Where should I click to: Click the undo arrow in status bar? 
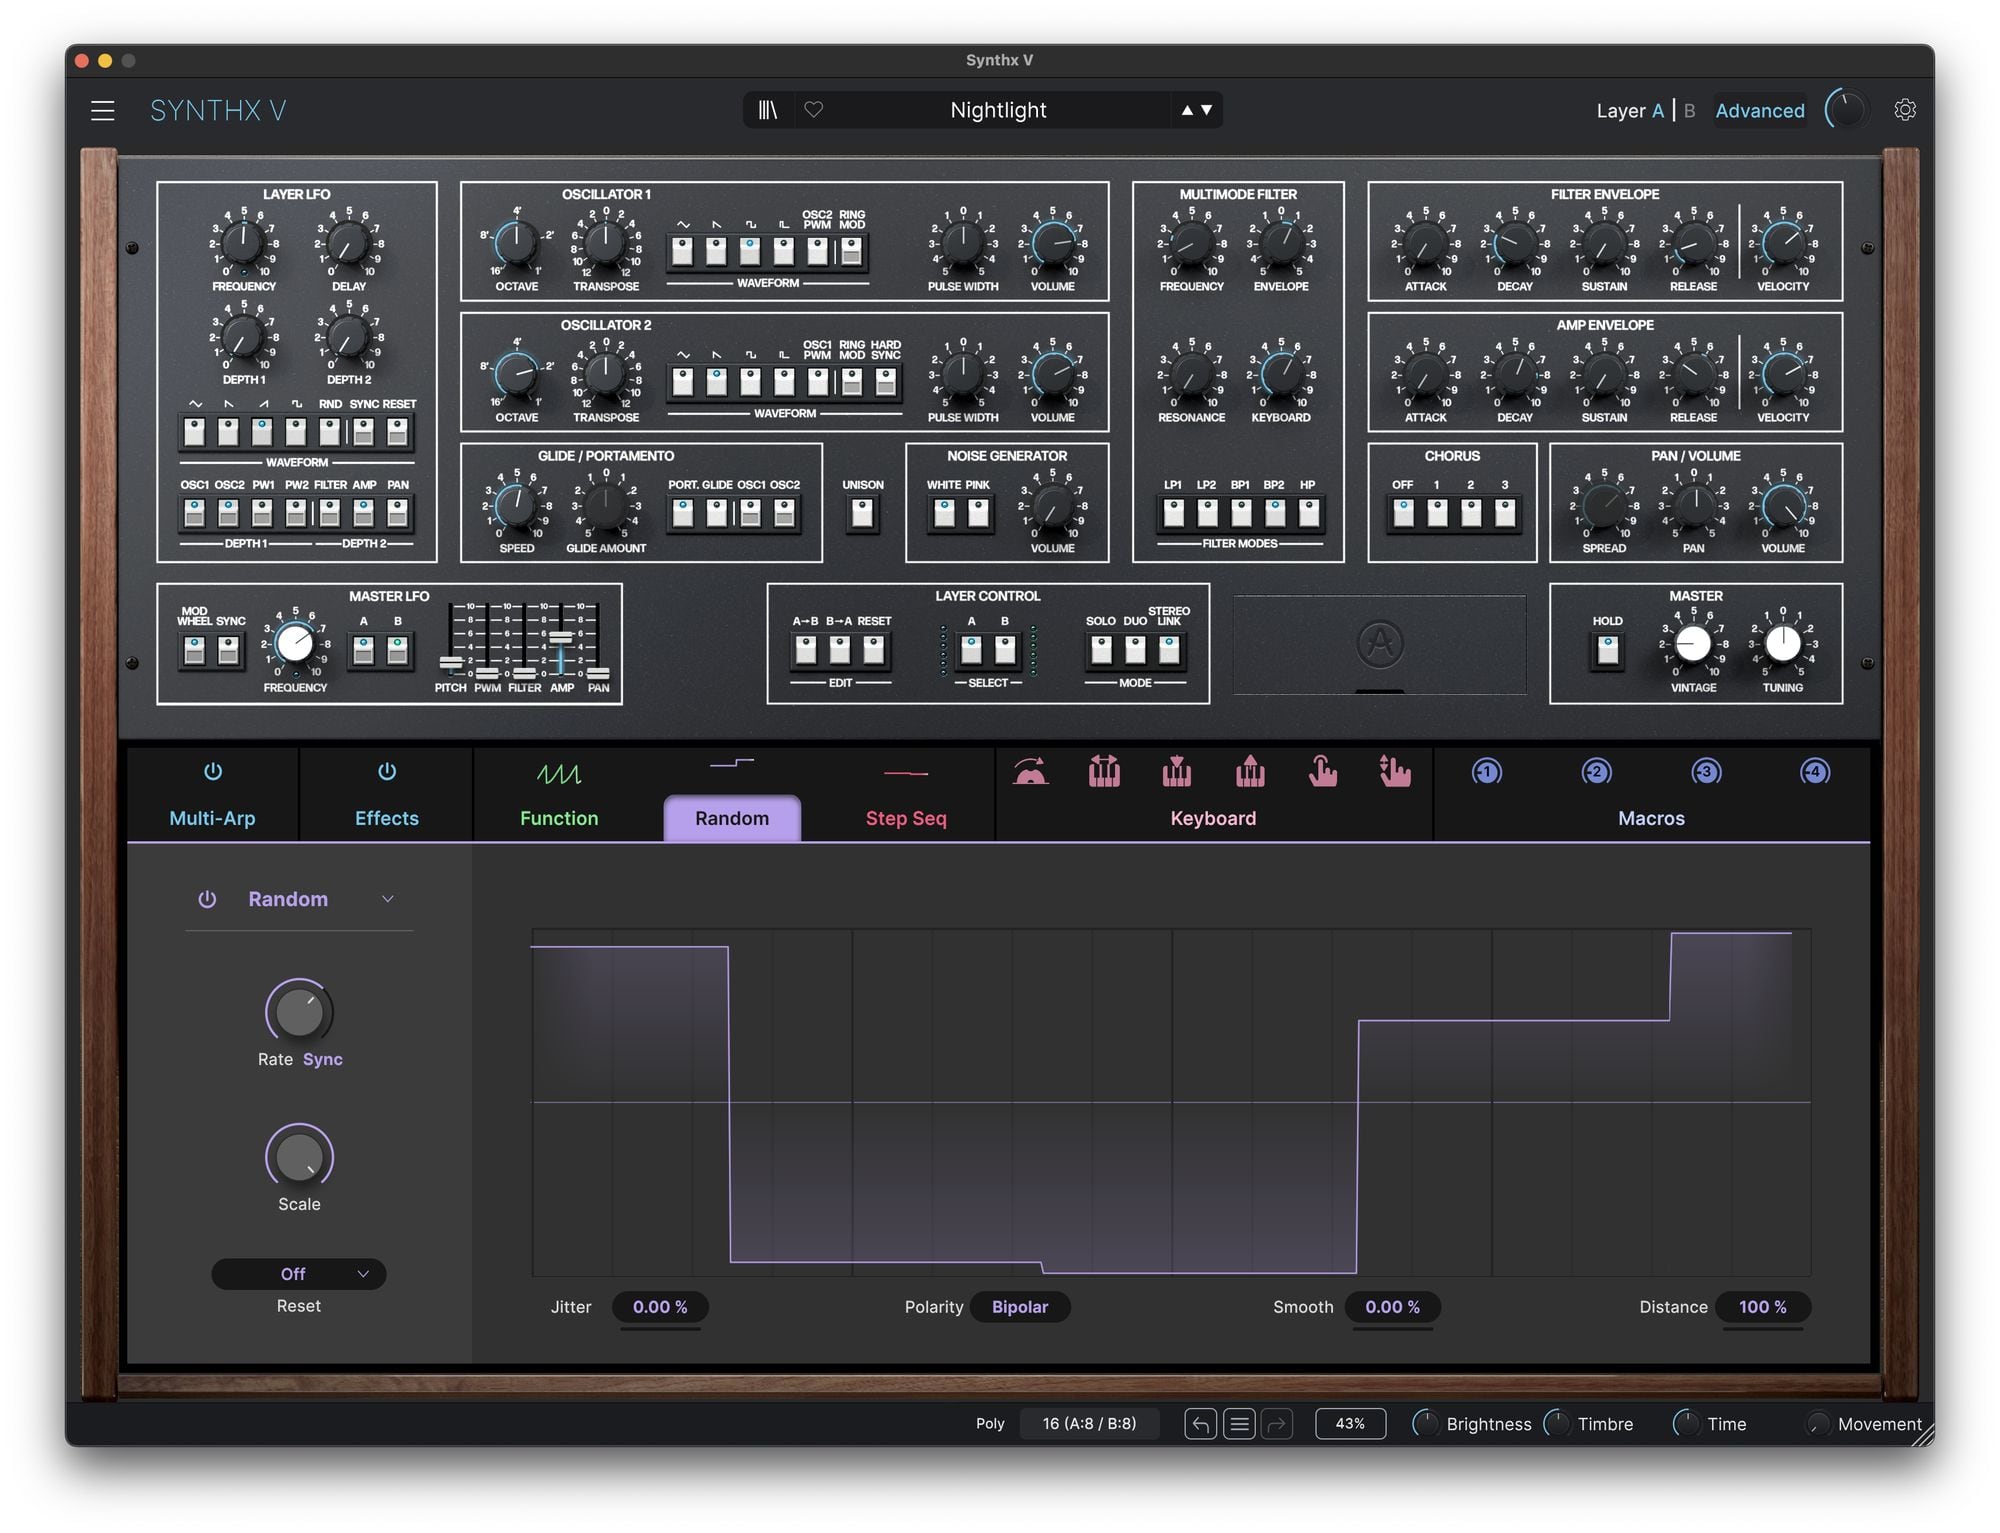(1200, 1424)
